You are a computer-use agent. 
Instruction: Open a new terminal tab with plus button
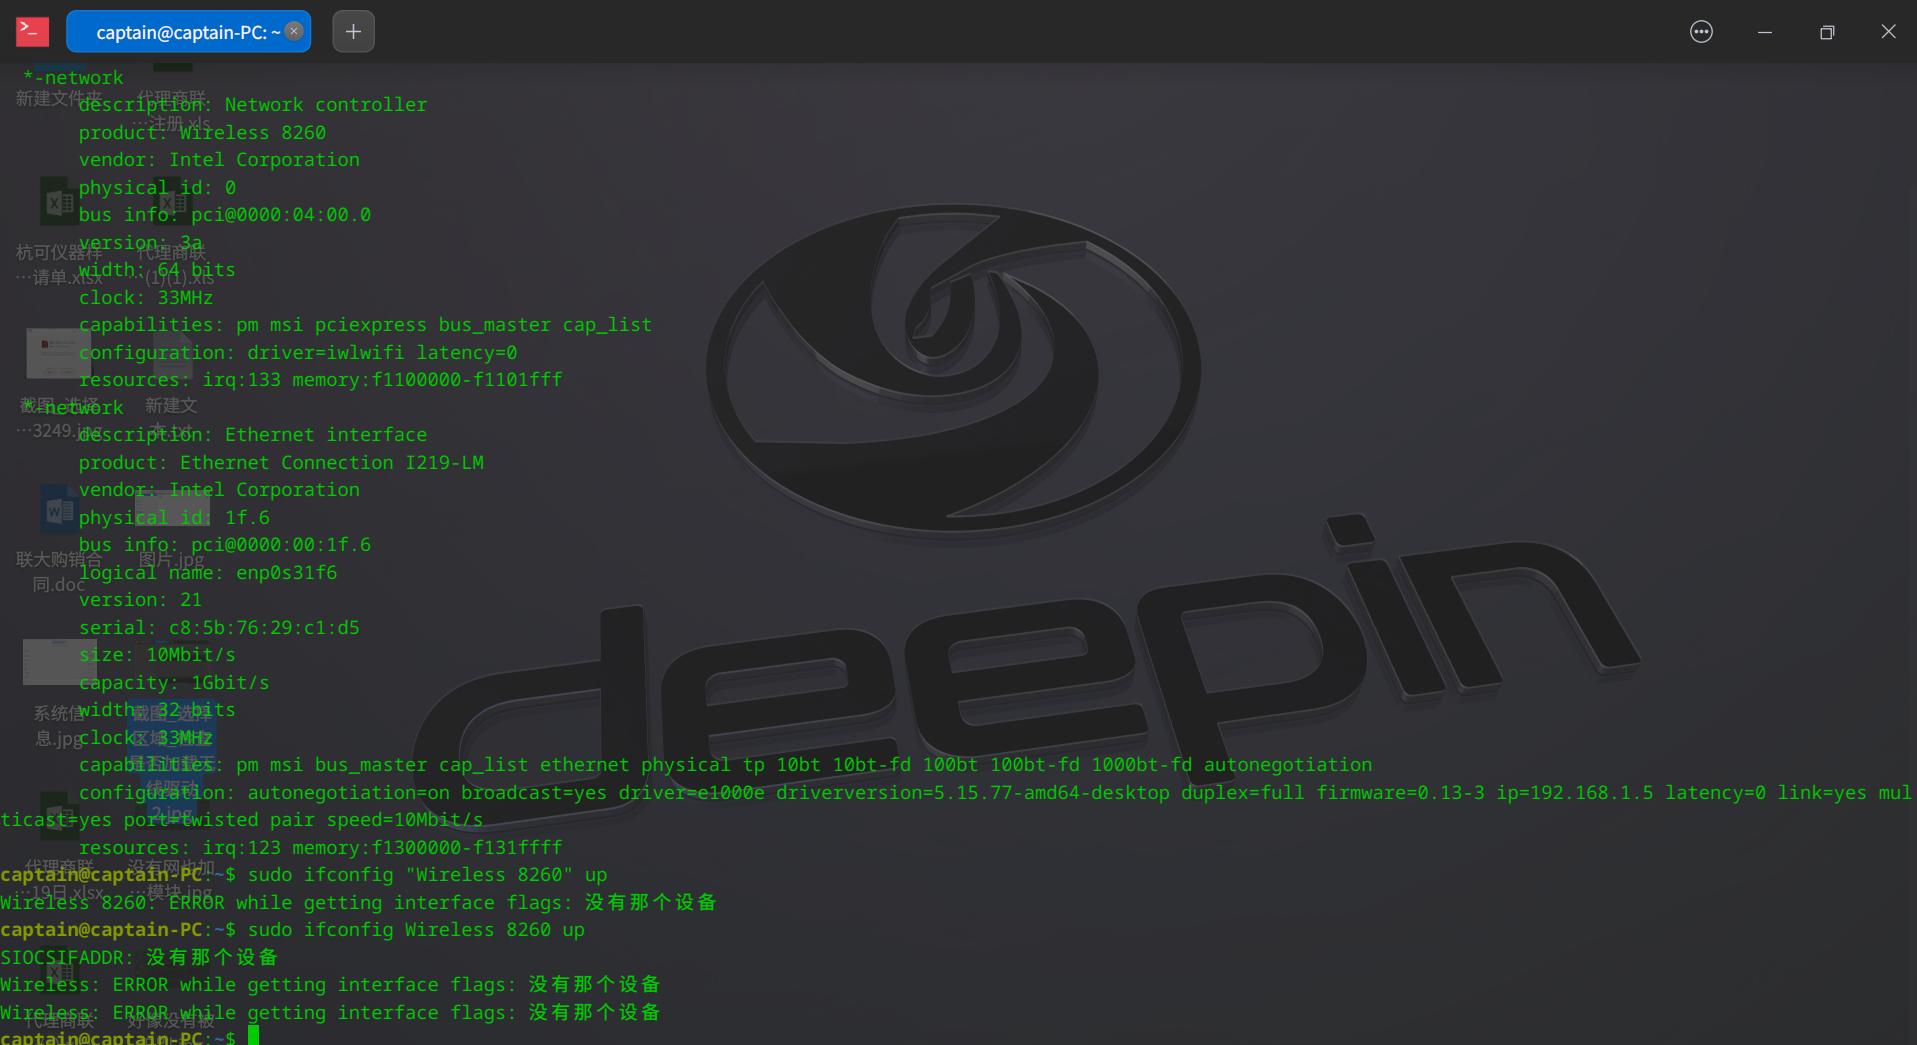coord(353,31)
